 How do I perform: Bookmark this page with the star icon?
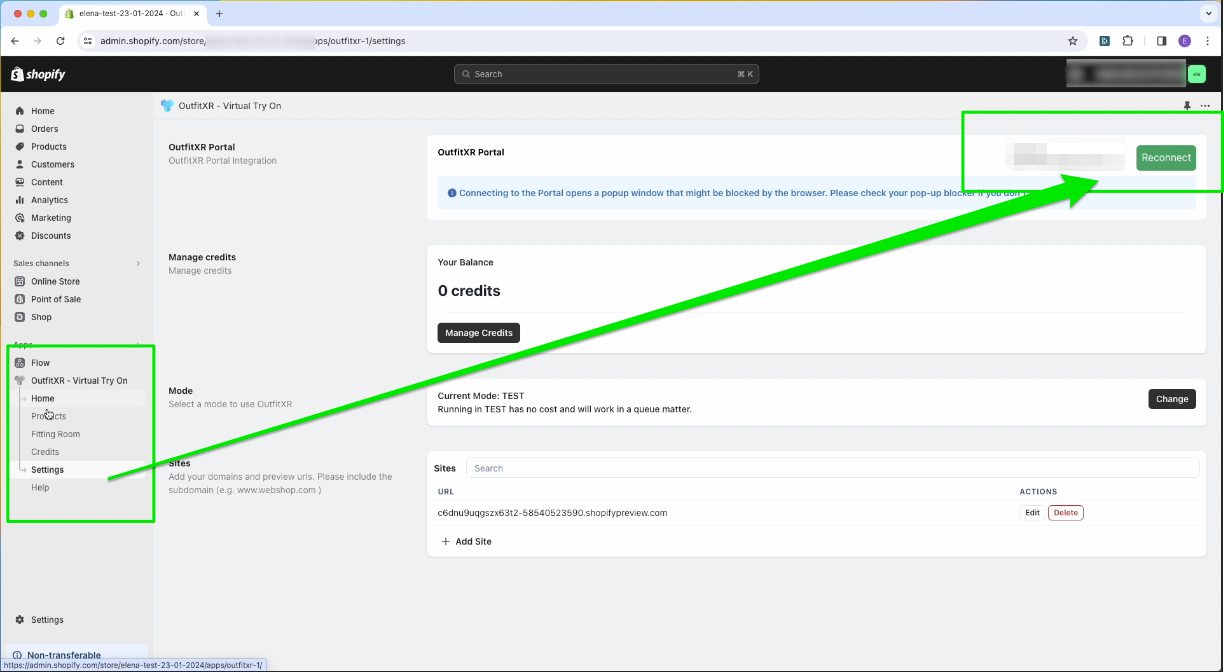coord(1073,41)
